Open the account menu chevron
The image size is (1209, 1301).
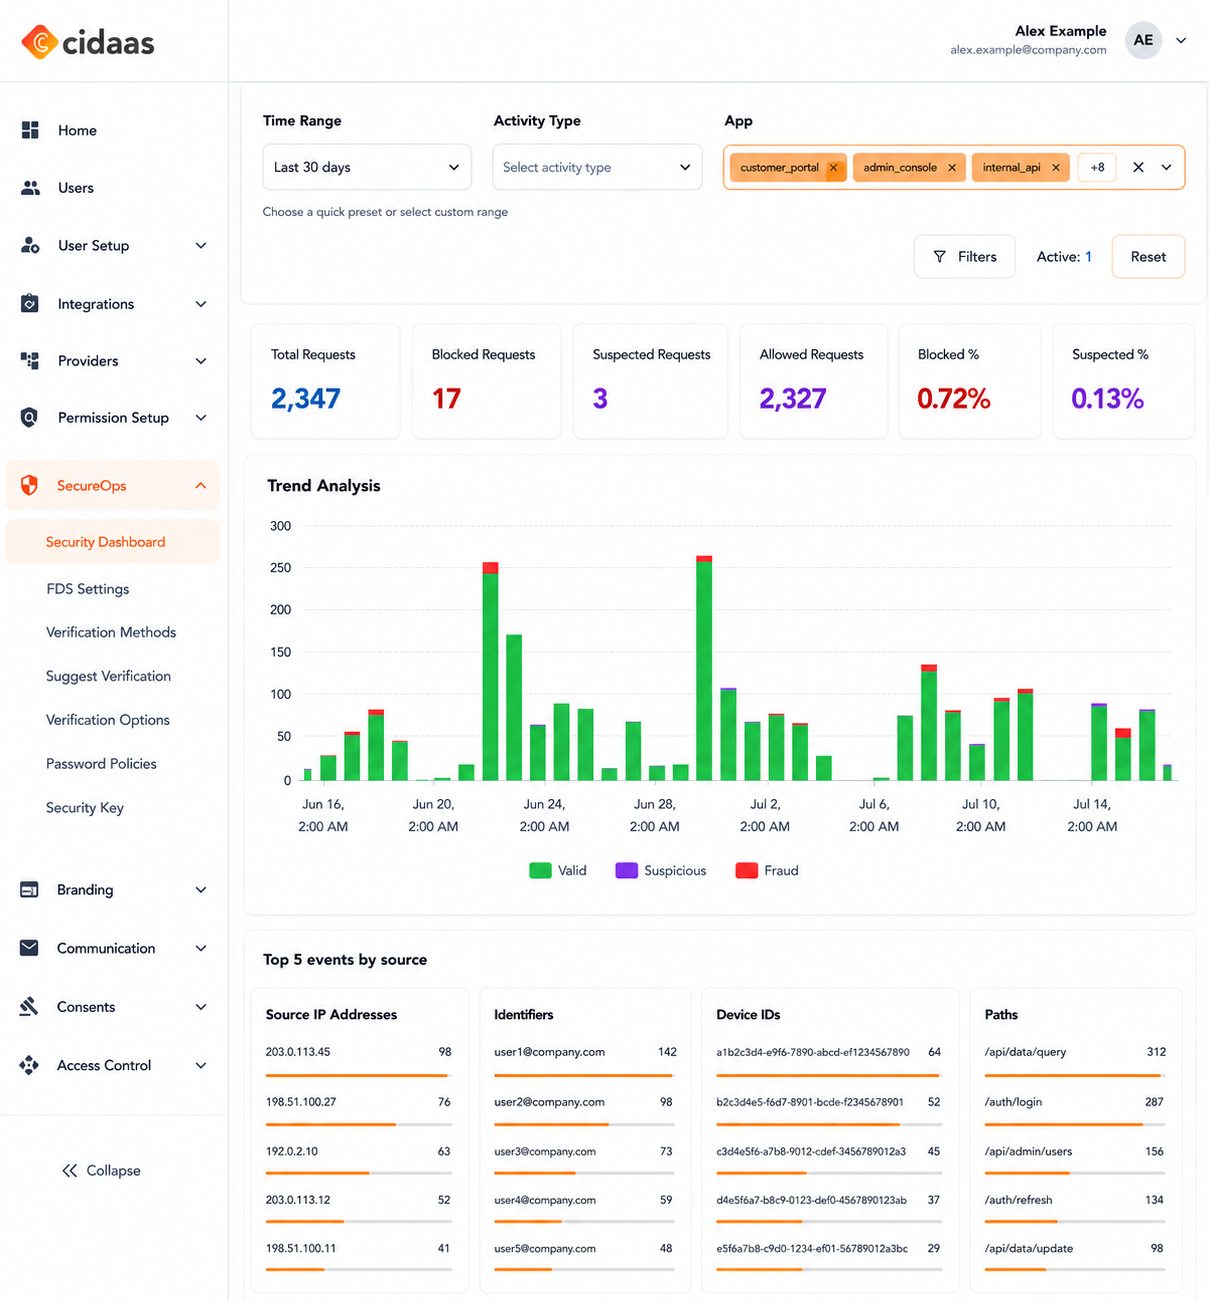point(1181,40)
